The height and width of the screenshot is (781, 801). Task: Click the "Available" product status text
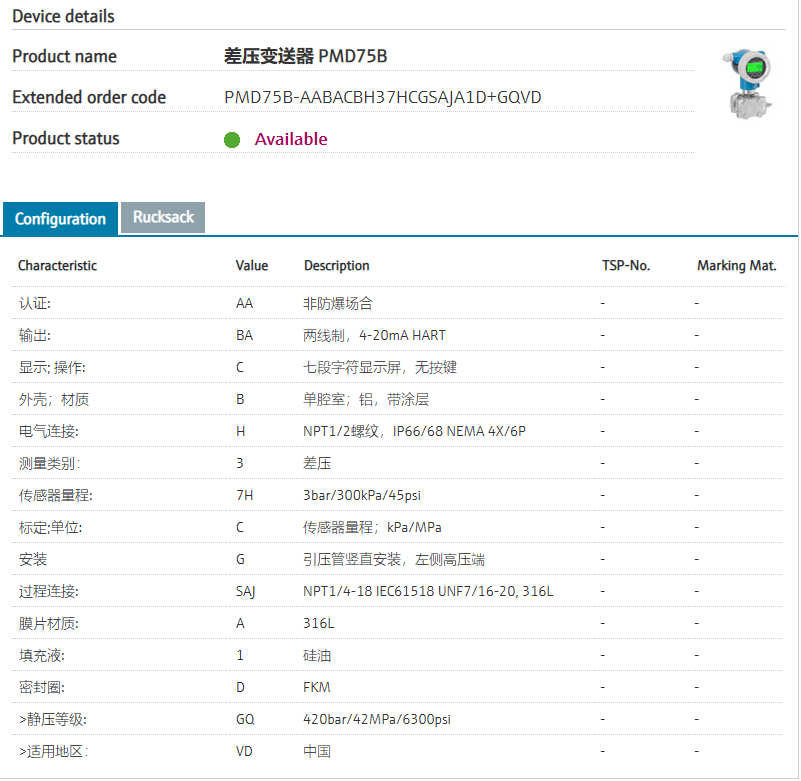click(291, 139)
